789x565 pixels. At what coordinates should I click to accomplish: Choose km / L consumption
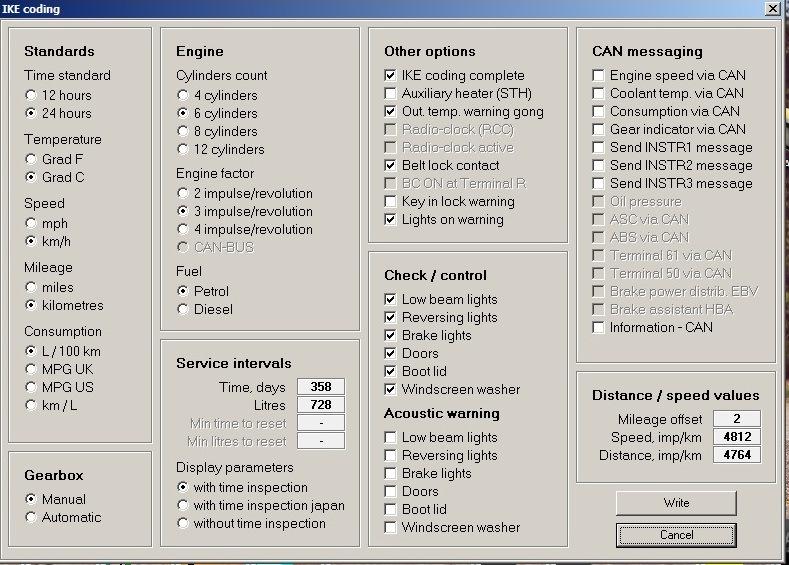coord(31,405)
